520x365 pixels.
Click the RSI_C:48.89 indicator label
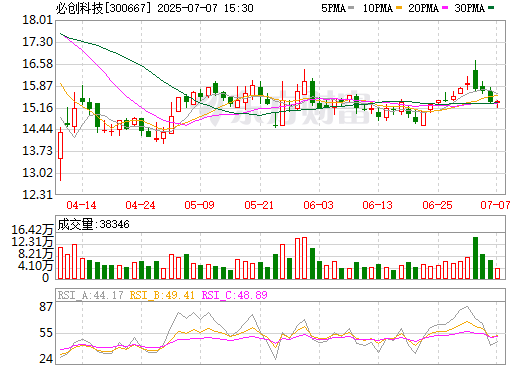[x=235, y=295]
